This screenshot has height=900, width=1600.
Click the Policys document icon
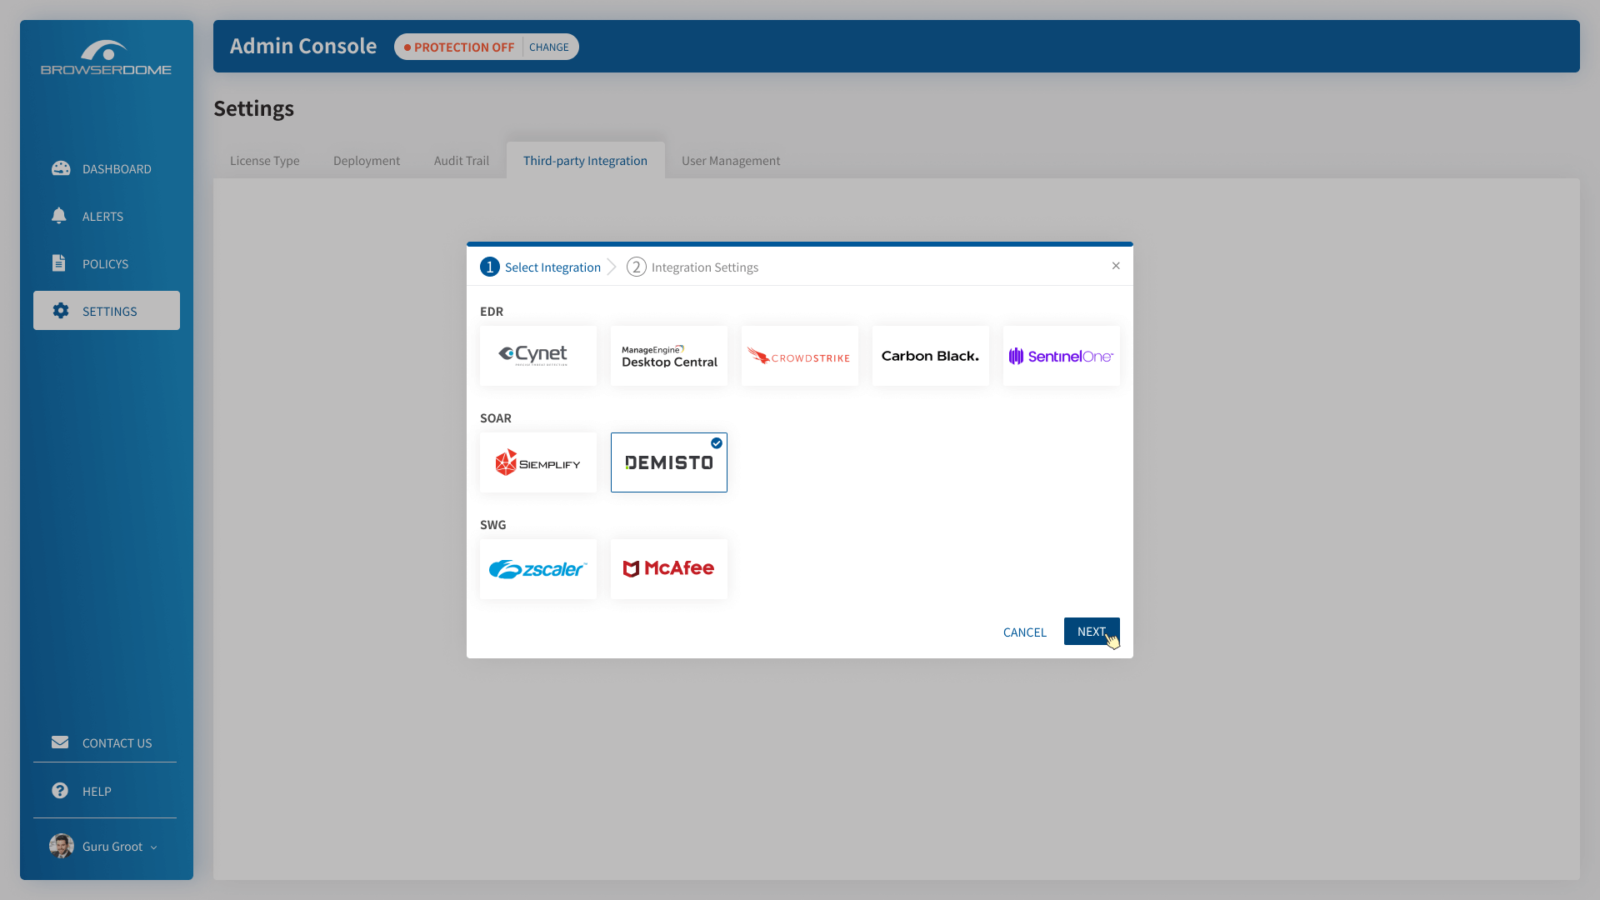[x=59, y=263]
